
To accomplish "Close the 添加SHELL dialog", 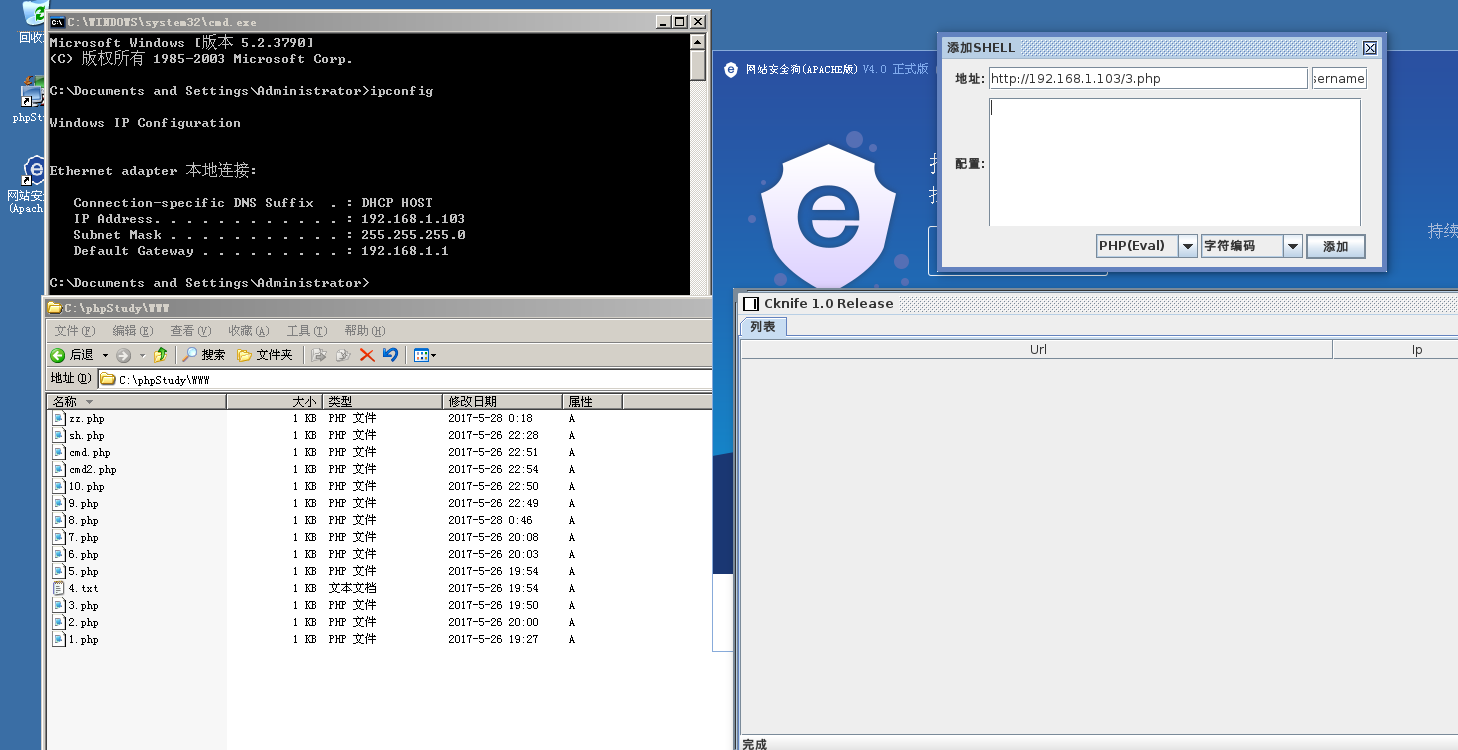I will (1370, 48).
